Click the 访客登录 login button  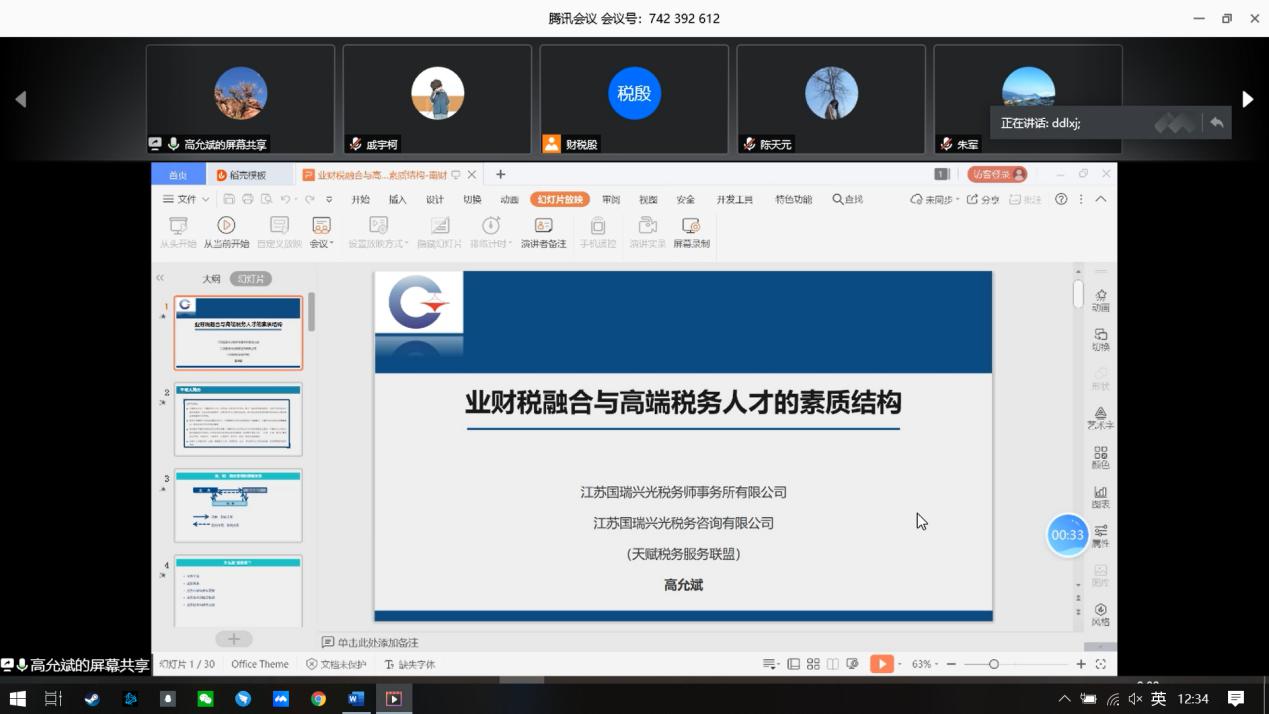pyautogui.click(x=997, y=174)
